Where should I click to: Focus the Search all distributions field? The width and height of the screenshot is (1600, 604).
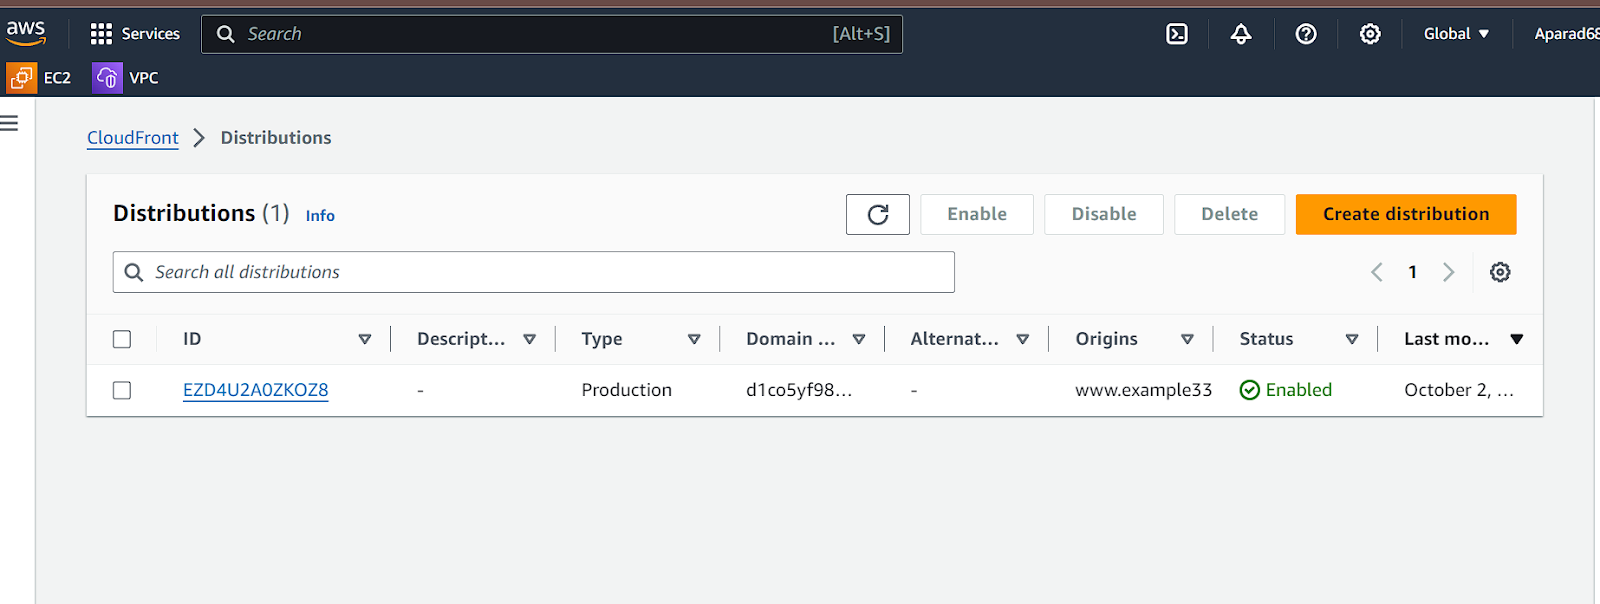pos(534,272)
